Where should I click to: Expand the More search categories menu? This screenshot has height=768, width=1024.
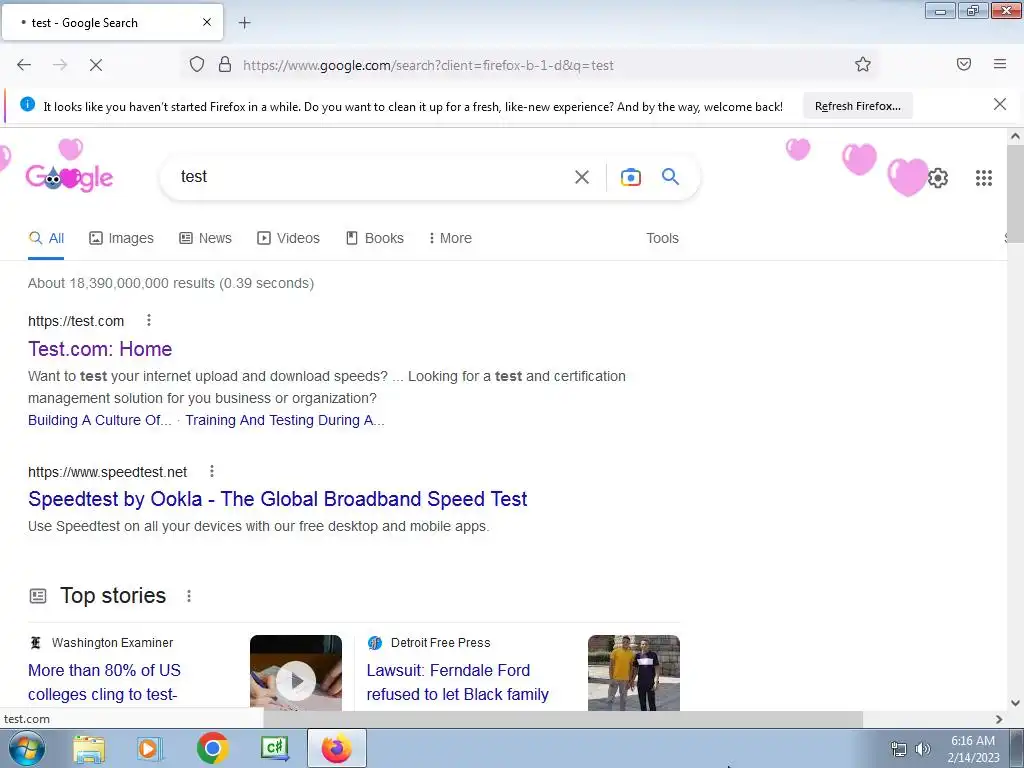(x=450, y=238)
